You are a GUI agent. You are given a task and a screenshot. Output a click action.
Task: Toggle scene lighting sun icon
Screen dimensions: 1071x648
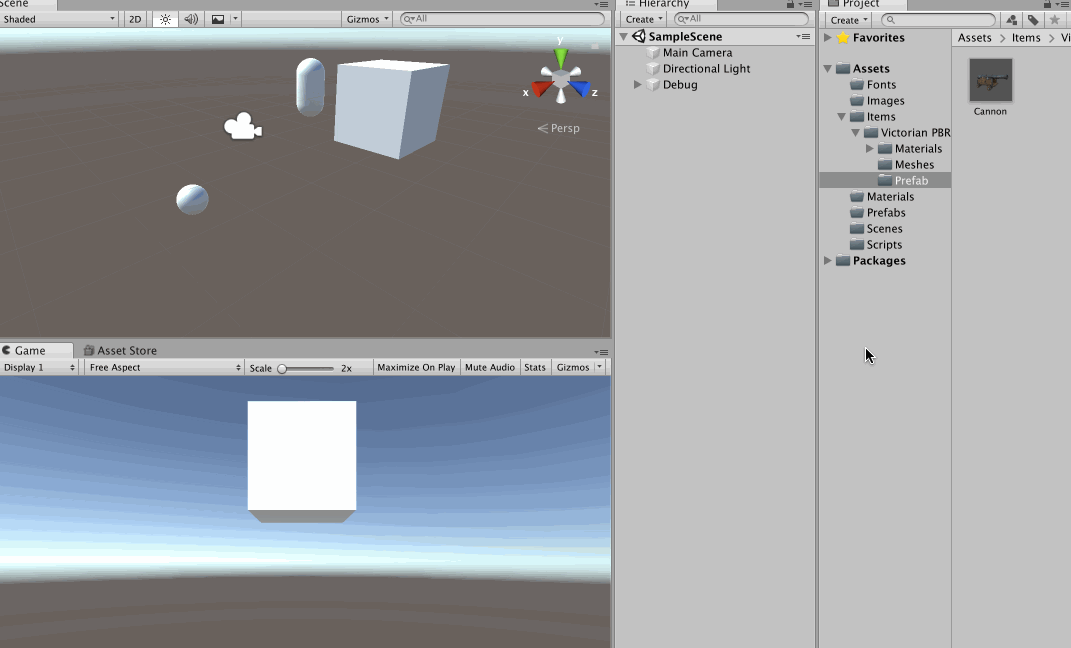[166, 19]
